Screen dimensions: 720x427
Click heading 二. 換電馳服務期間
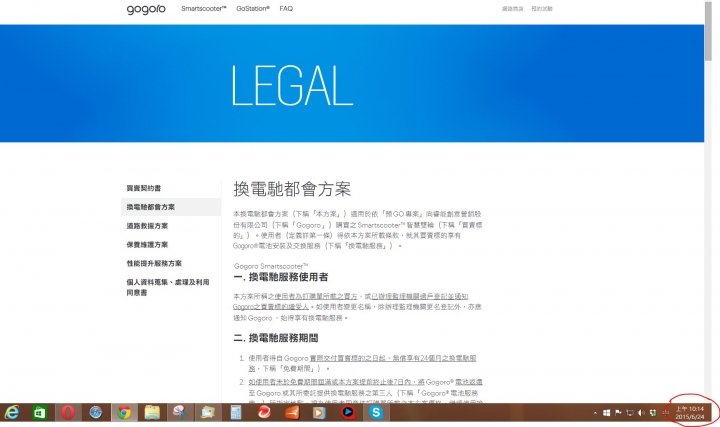276,338
